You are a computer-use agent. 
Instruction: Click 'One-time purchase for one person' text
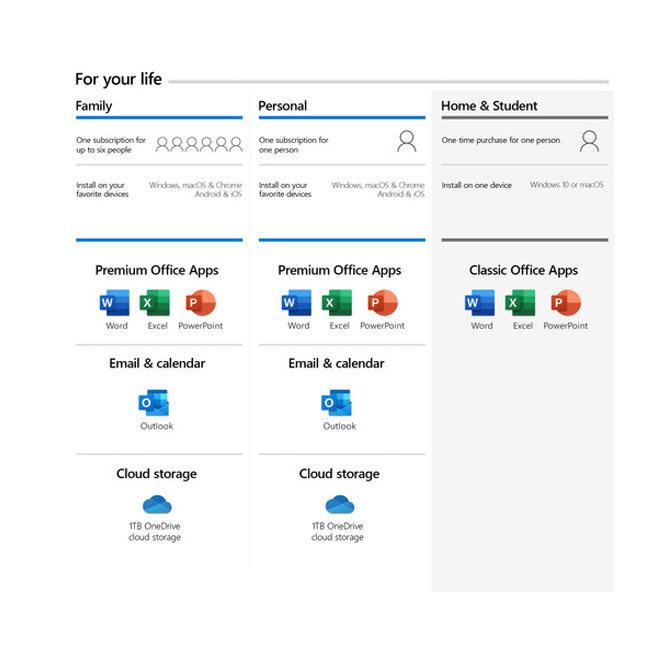coord(501,140)
